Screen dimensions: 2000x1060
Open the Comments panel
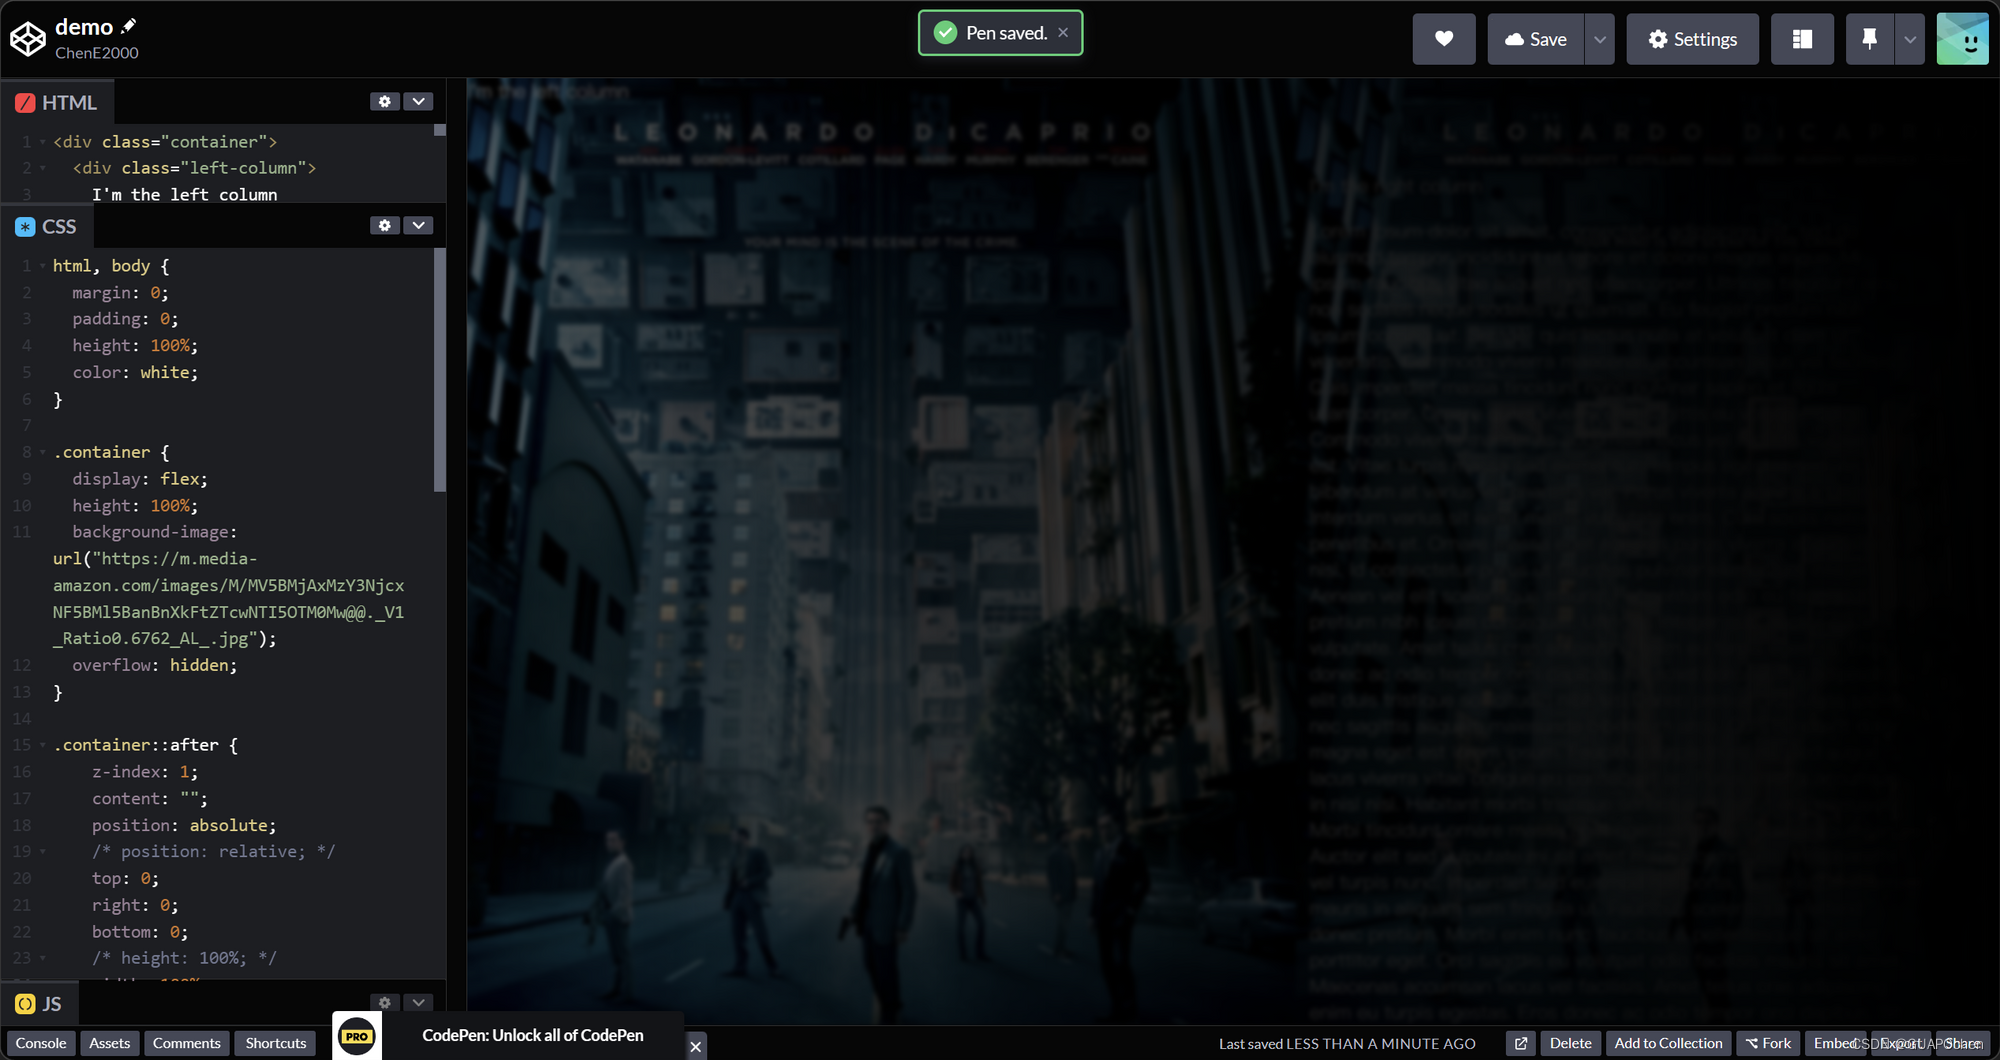187,1043
